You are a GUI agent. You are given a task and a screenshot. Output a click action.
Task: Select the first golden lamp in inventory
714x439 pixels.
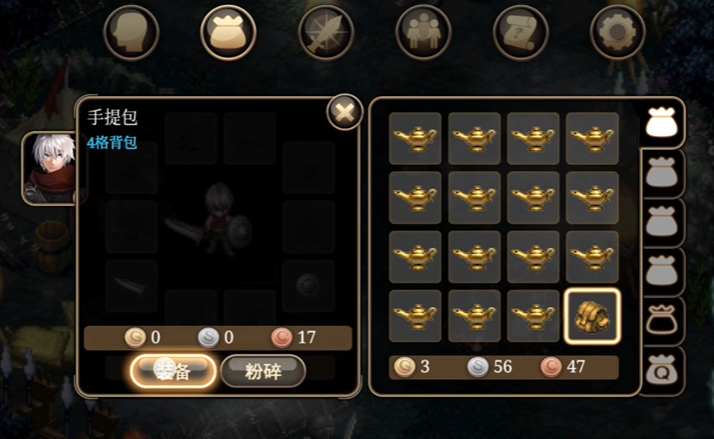tap(415, 138)
